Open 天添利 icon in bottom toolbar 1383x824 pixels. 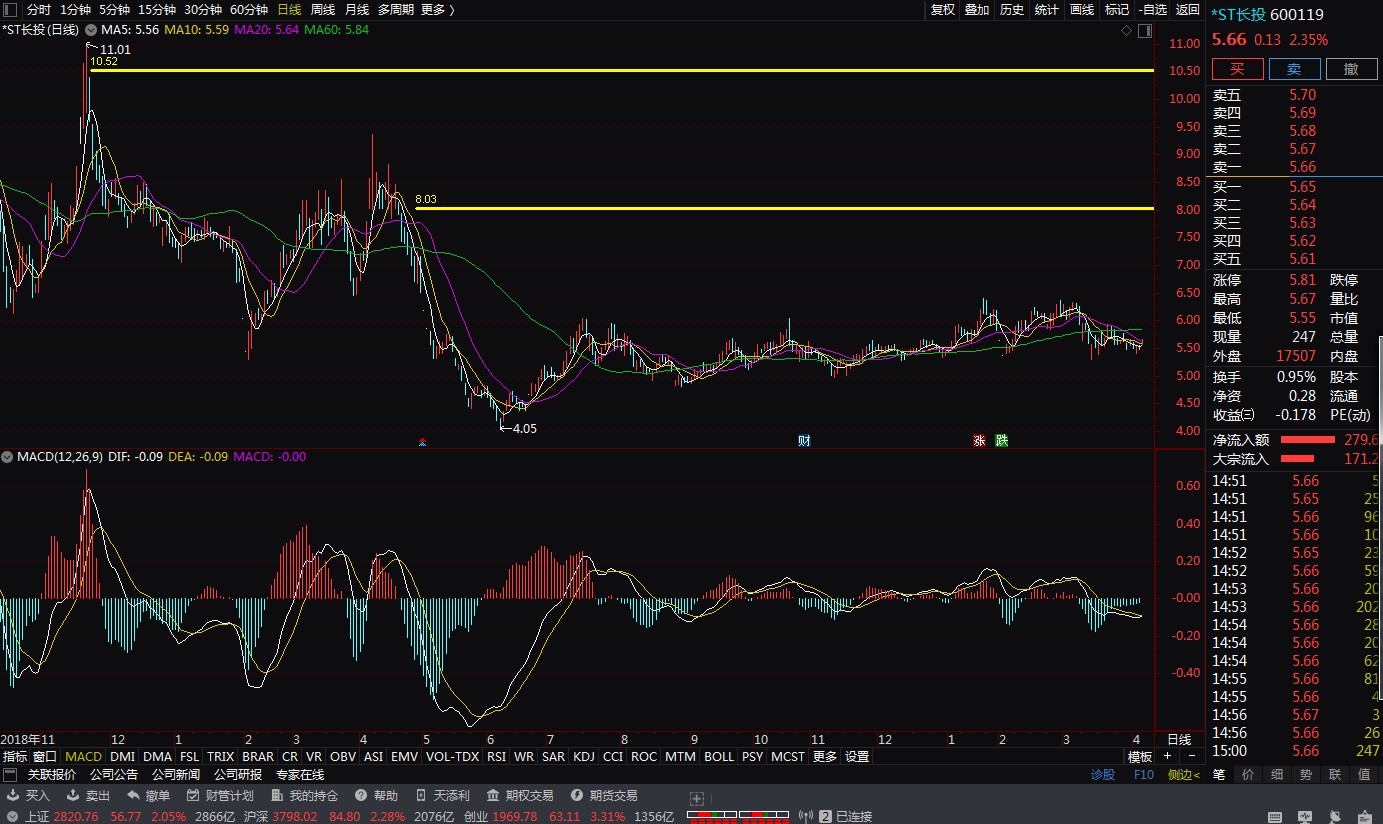[x=421, y=796]
